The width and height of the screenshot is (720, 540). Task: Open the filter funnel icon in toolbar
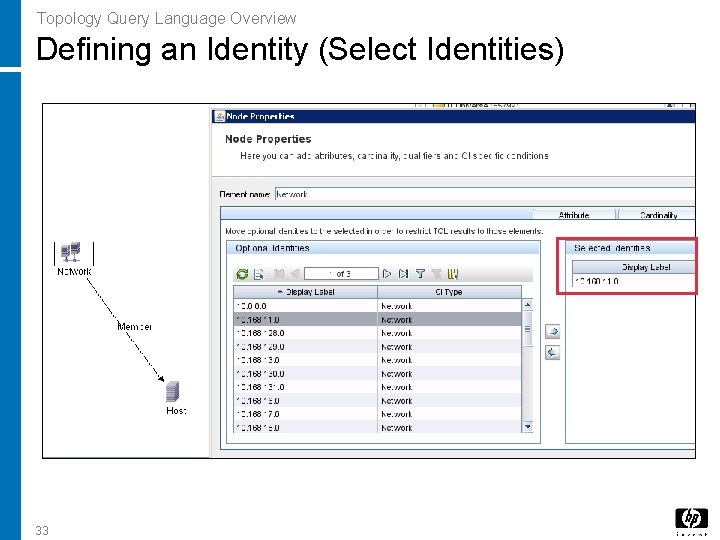click(x=420, y=274)
